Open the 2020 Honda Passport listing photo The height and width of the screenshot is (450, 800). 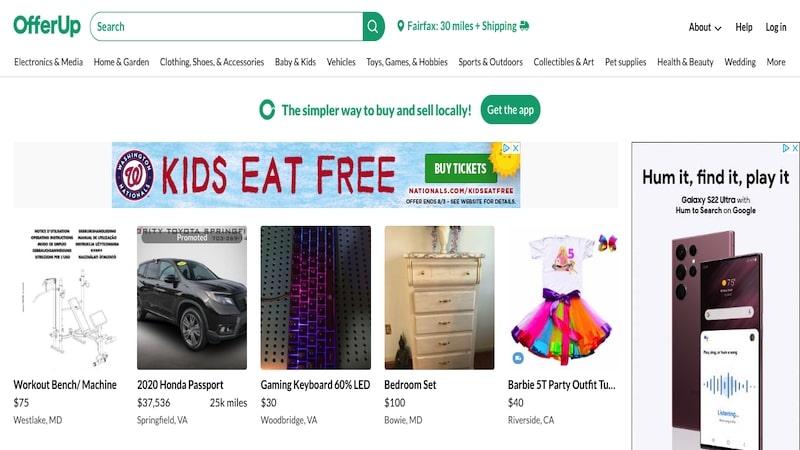pyautogui.click(x=192, y=297)
